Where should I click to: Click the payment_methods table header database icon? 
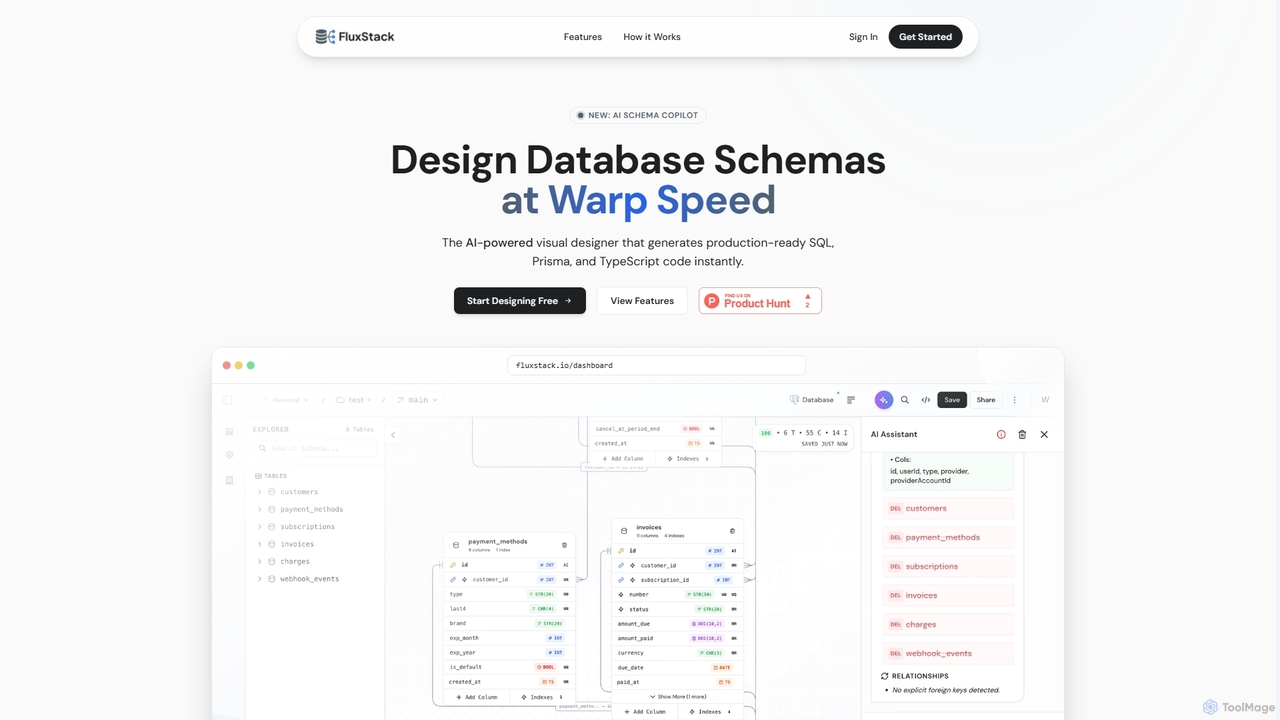[x=456, y=545]
